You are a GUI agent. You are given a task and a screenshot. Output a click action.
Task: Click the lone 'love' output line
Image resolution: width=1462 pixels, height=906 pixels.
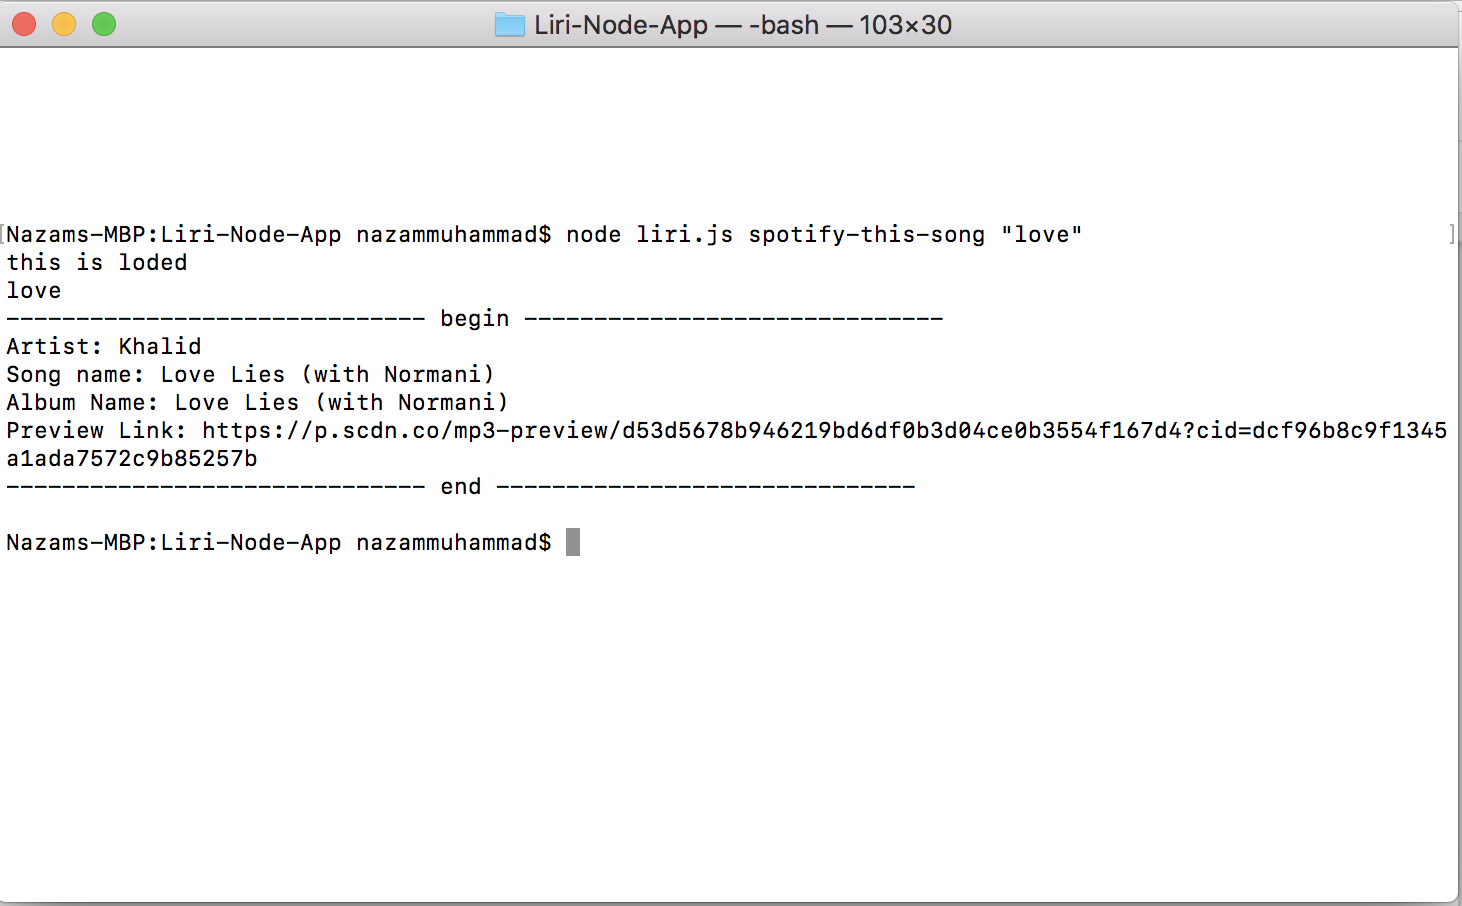coord(34,290)
